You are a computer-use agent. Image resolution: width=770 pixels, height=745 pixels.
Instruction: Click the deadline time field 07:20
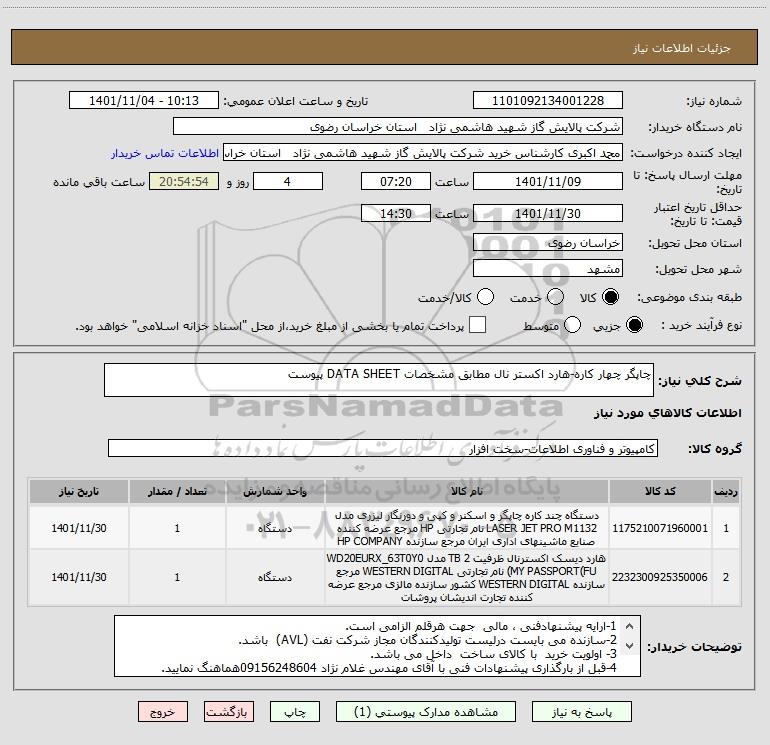396,181
